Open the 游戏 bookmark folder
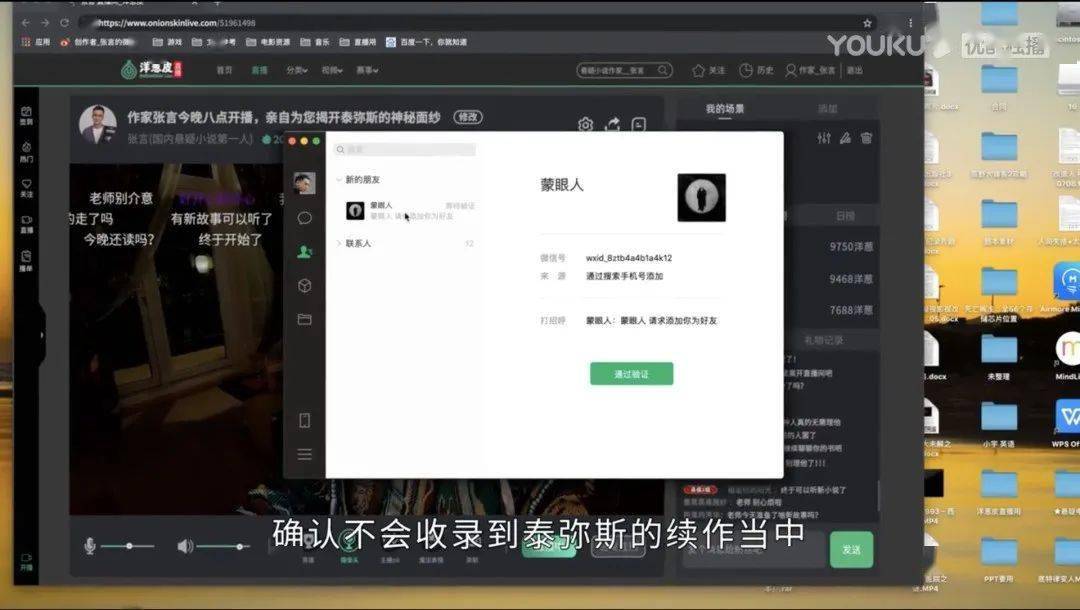1080x610 pixels. pos(167,42)
